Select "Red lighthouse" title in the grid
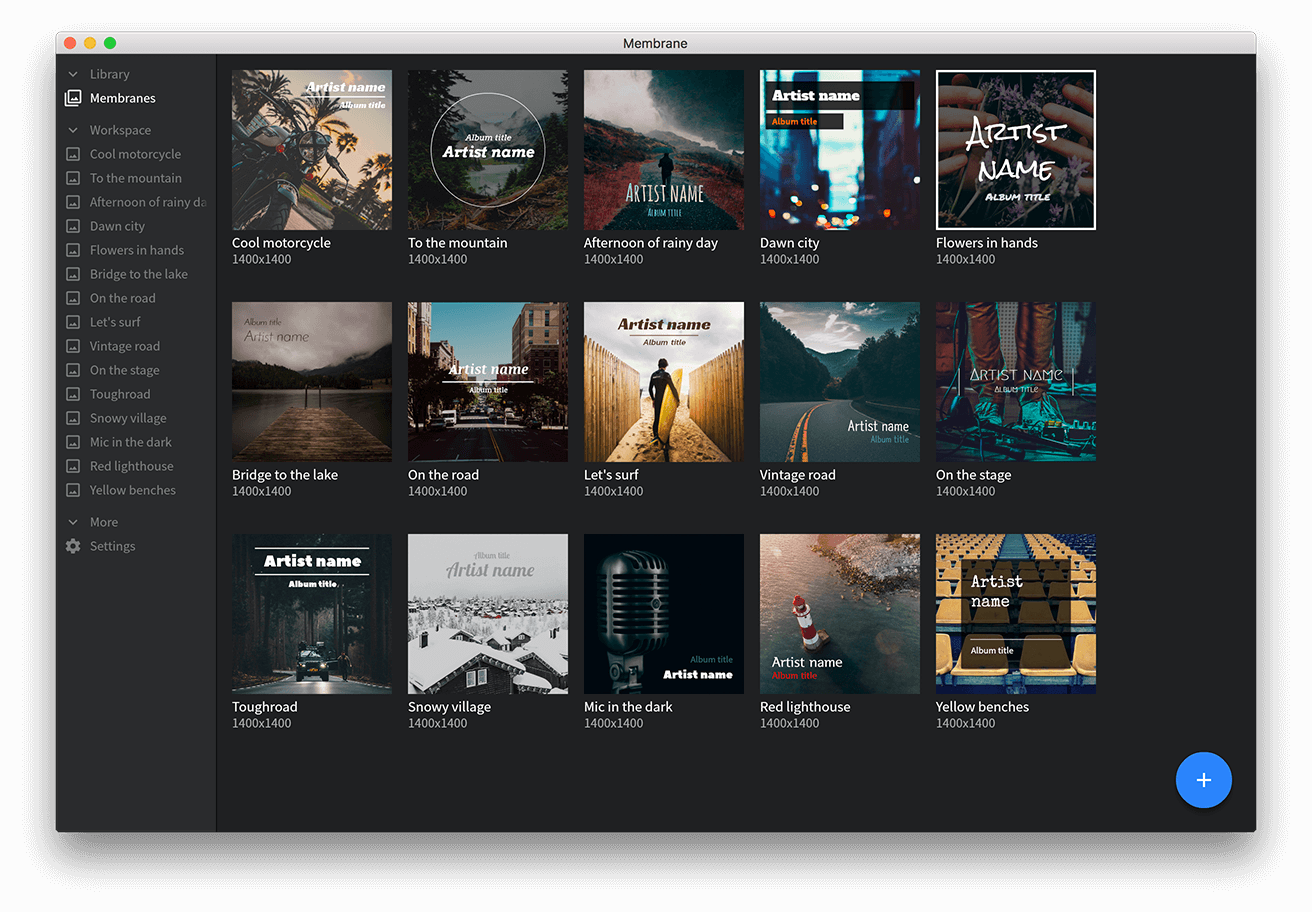This screenshot has height=912, width=1312. pyautogui.click(x=805, y=707)
